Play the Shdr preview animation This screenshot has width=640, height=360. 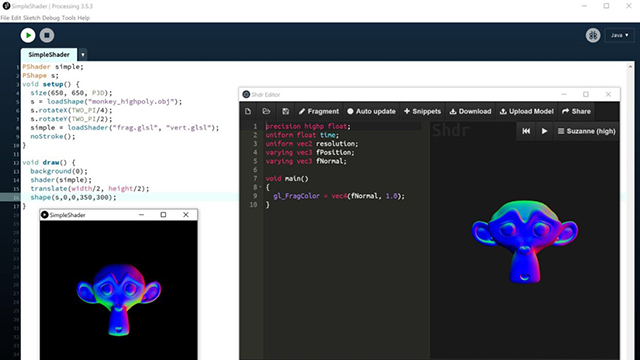pyautogui.click(x=544, y=131)
